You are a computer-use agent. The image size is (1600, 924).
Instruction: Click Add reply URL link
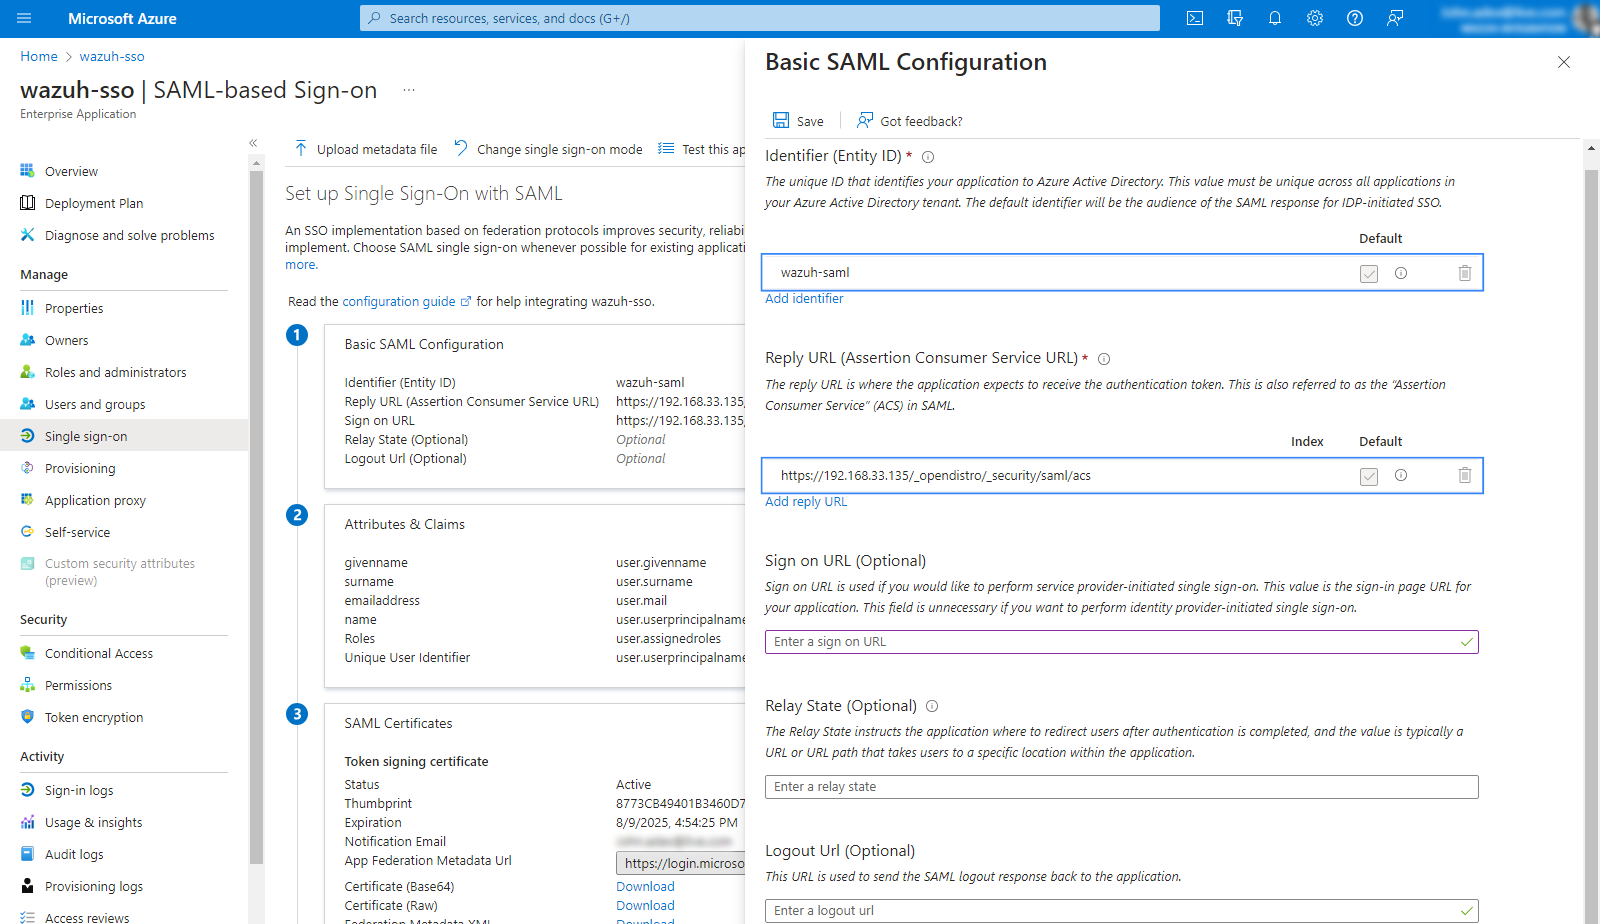coord(806,502)
